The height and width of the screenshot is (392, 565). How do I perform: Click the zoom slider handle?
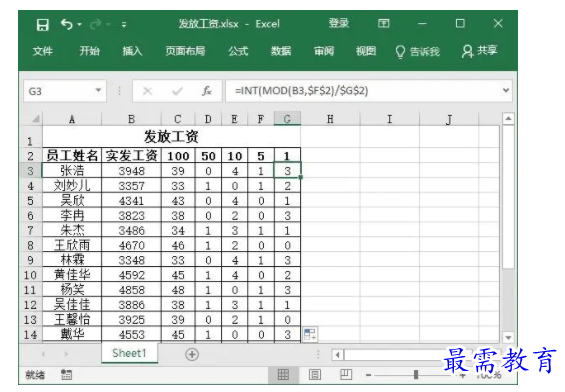416,375
